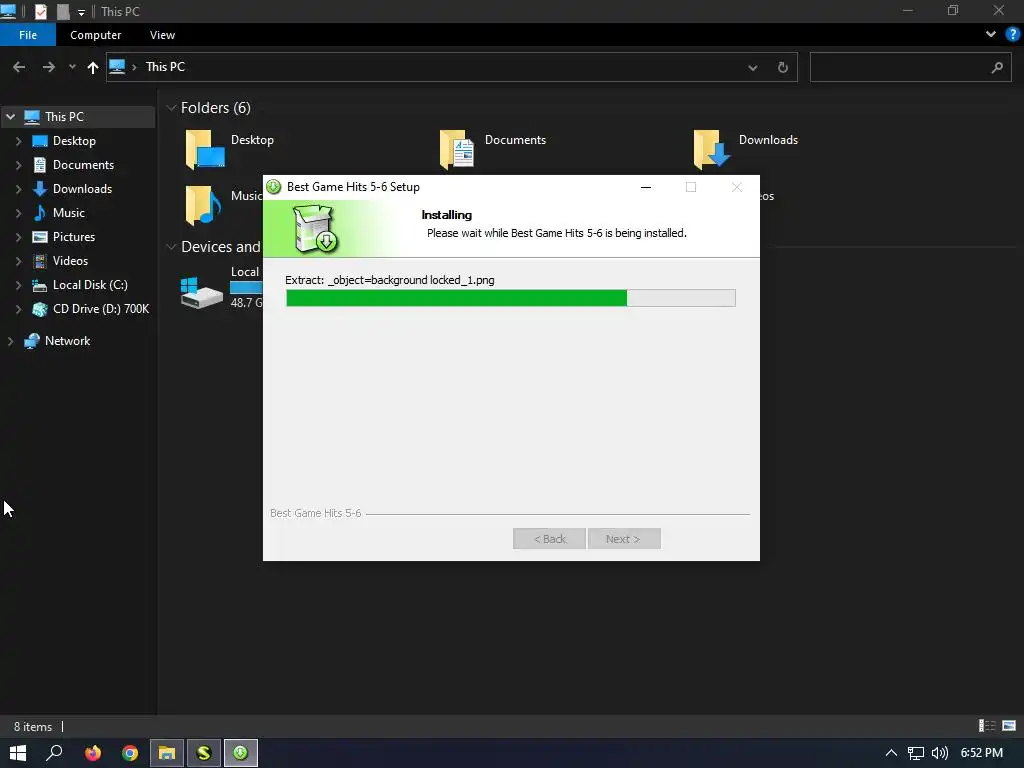Click the installer box header icon

pyautogui.click(x=315, y=229)
